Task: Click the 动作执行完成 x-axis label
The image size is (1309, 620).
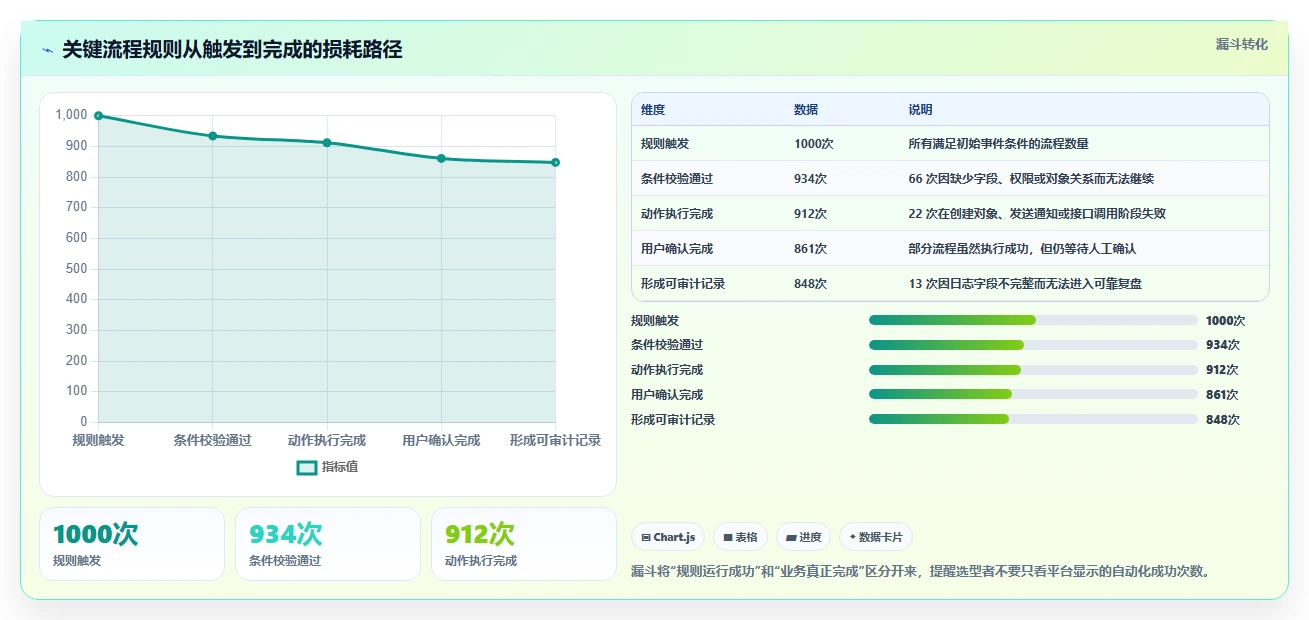Action: [327, 440]
